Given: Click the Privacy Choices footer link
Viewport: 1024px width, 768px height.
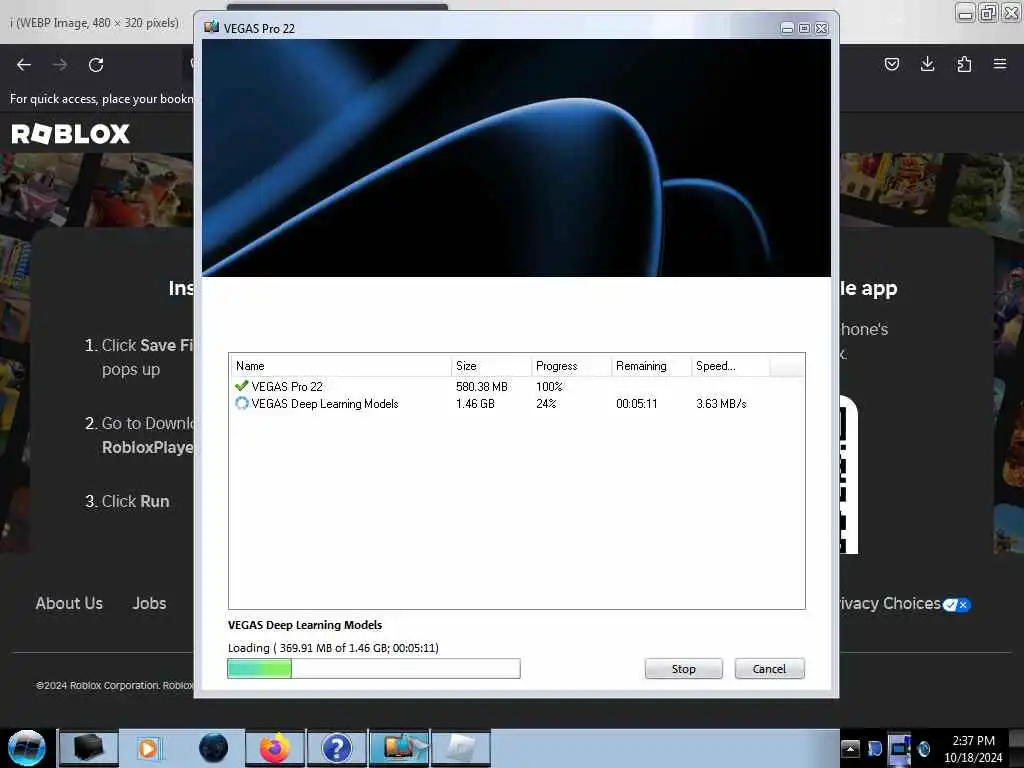Looking at the screenshot, I should [891, 603].
